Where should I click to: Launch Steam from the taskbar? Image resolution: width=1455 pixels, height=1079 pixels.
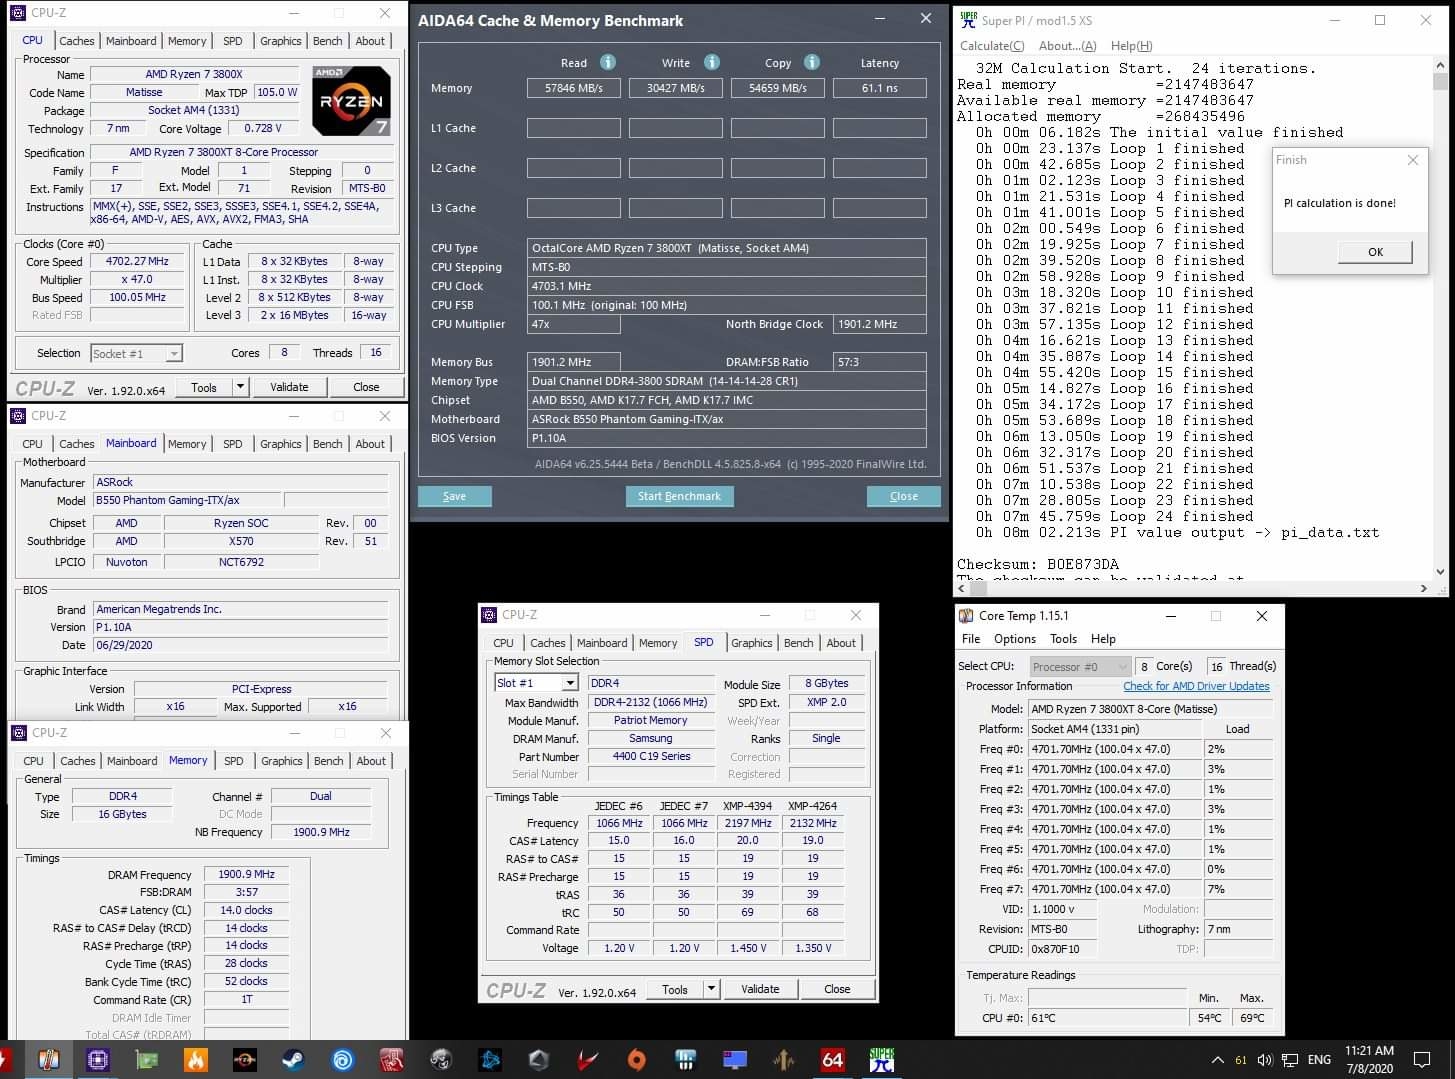point(294,1059)
